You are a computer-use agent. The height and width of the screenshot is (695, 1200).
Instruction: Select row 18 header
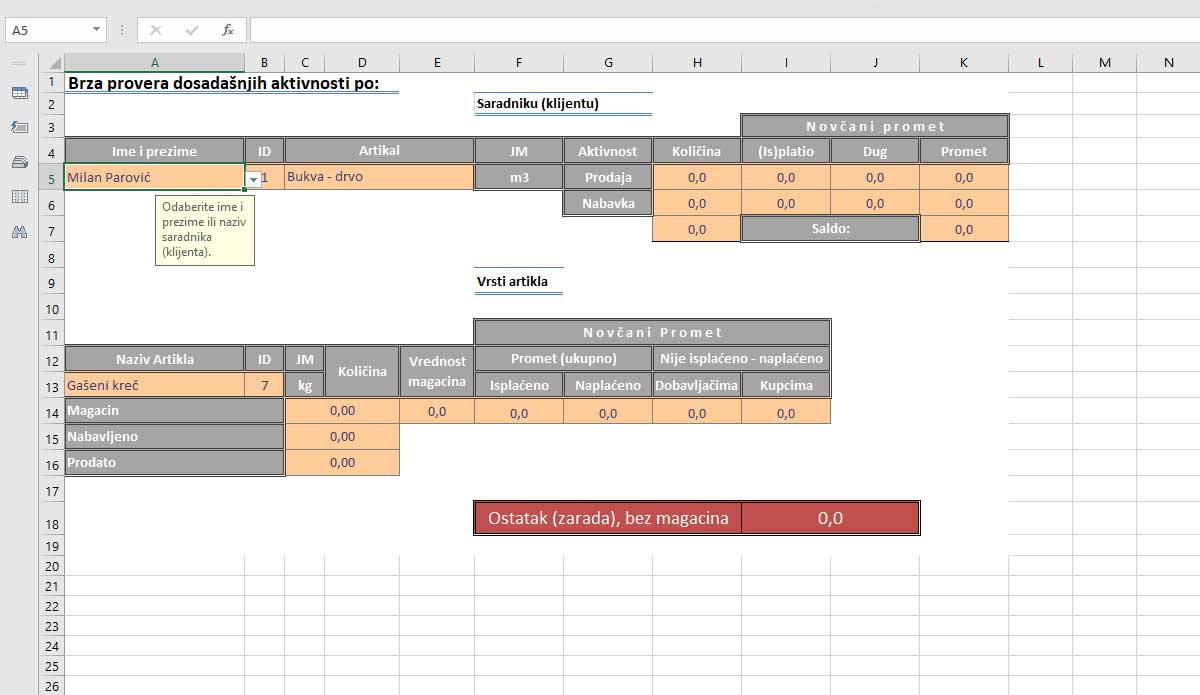(51, 524)
